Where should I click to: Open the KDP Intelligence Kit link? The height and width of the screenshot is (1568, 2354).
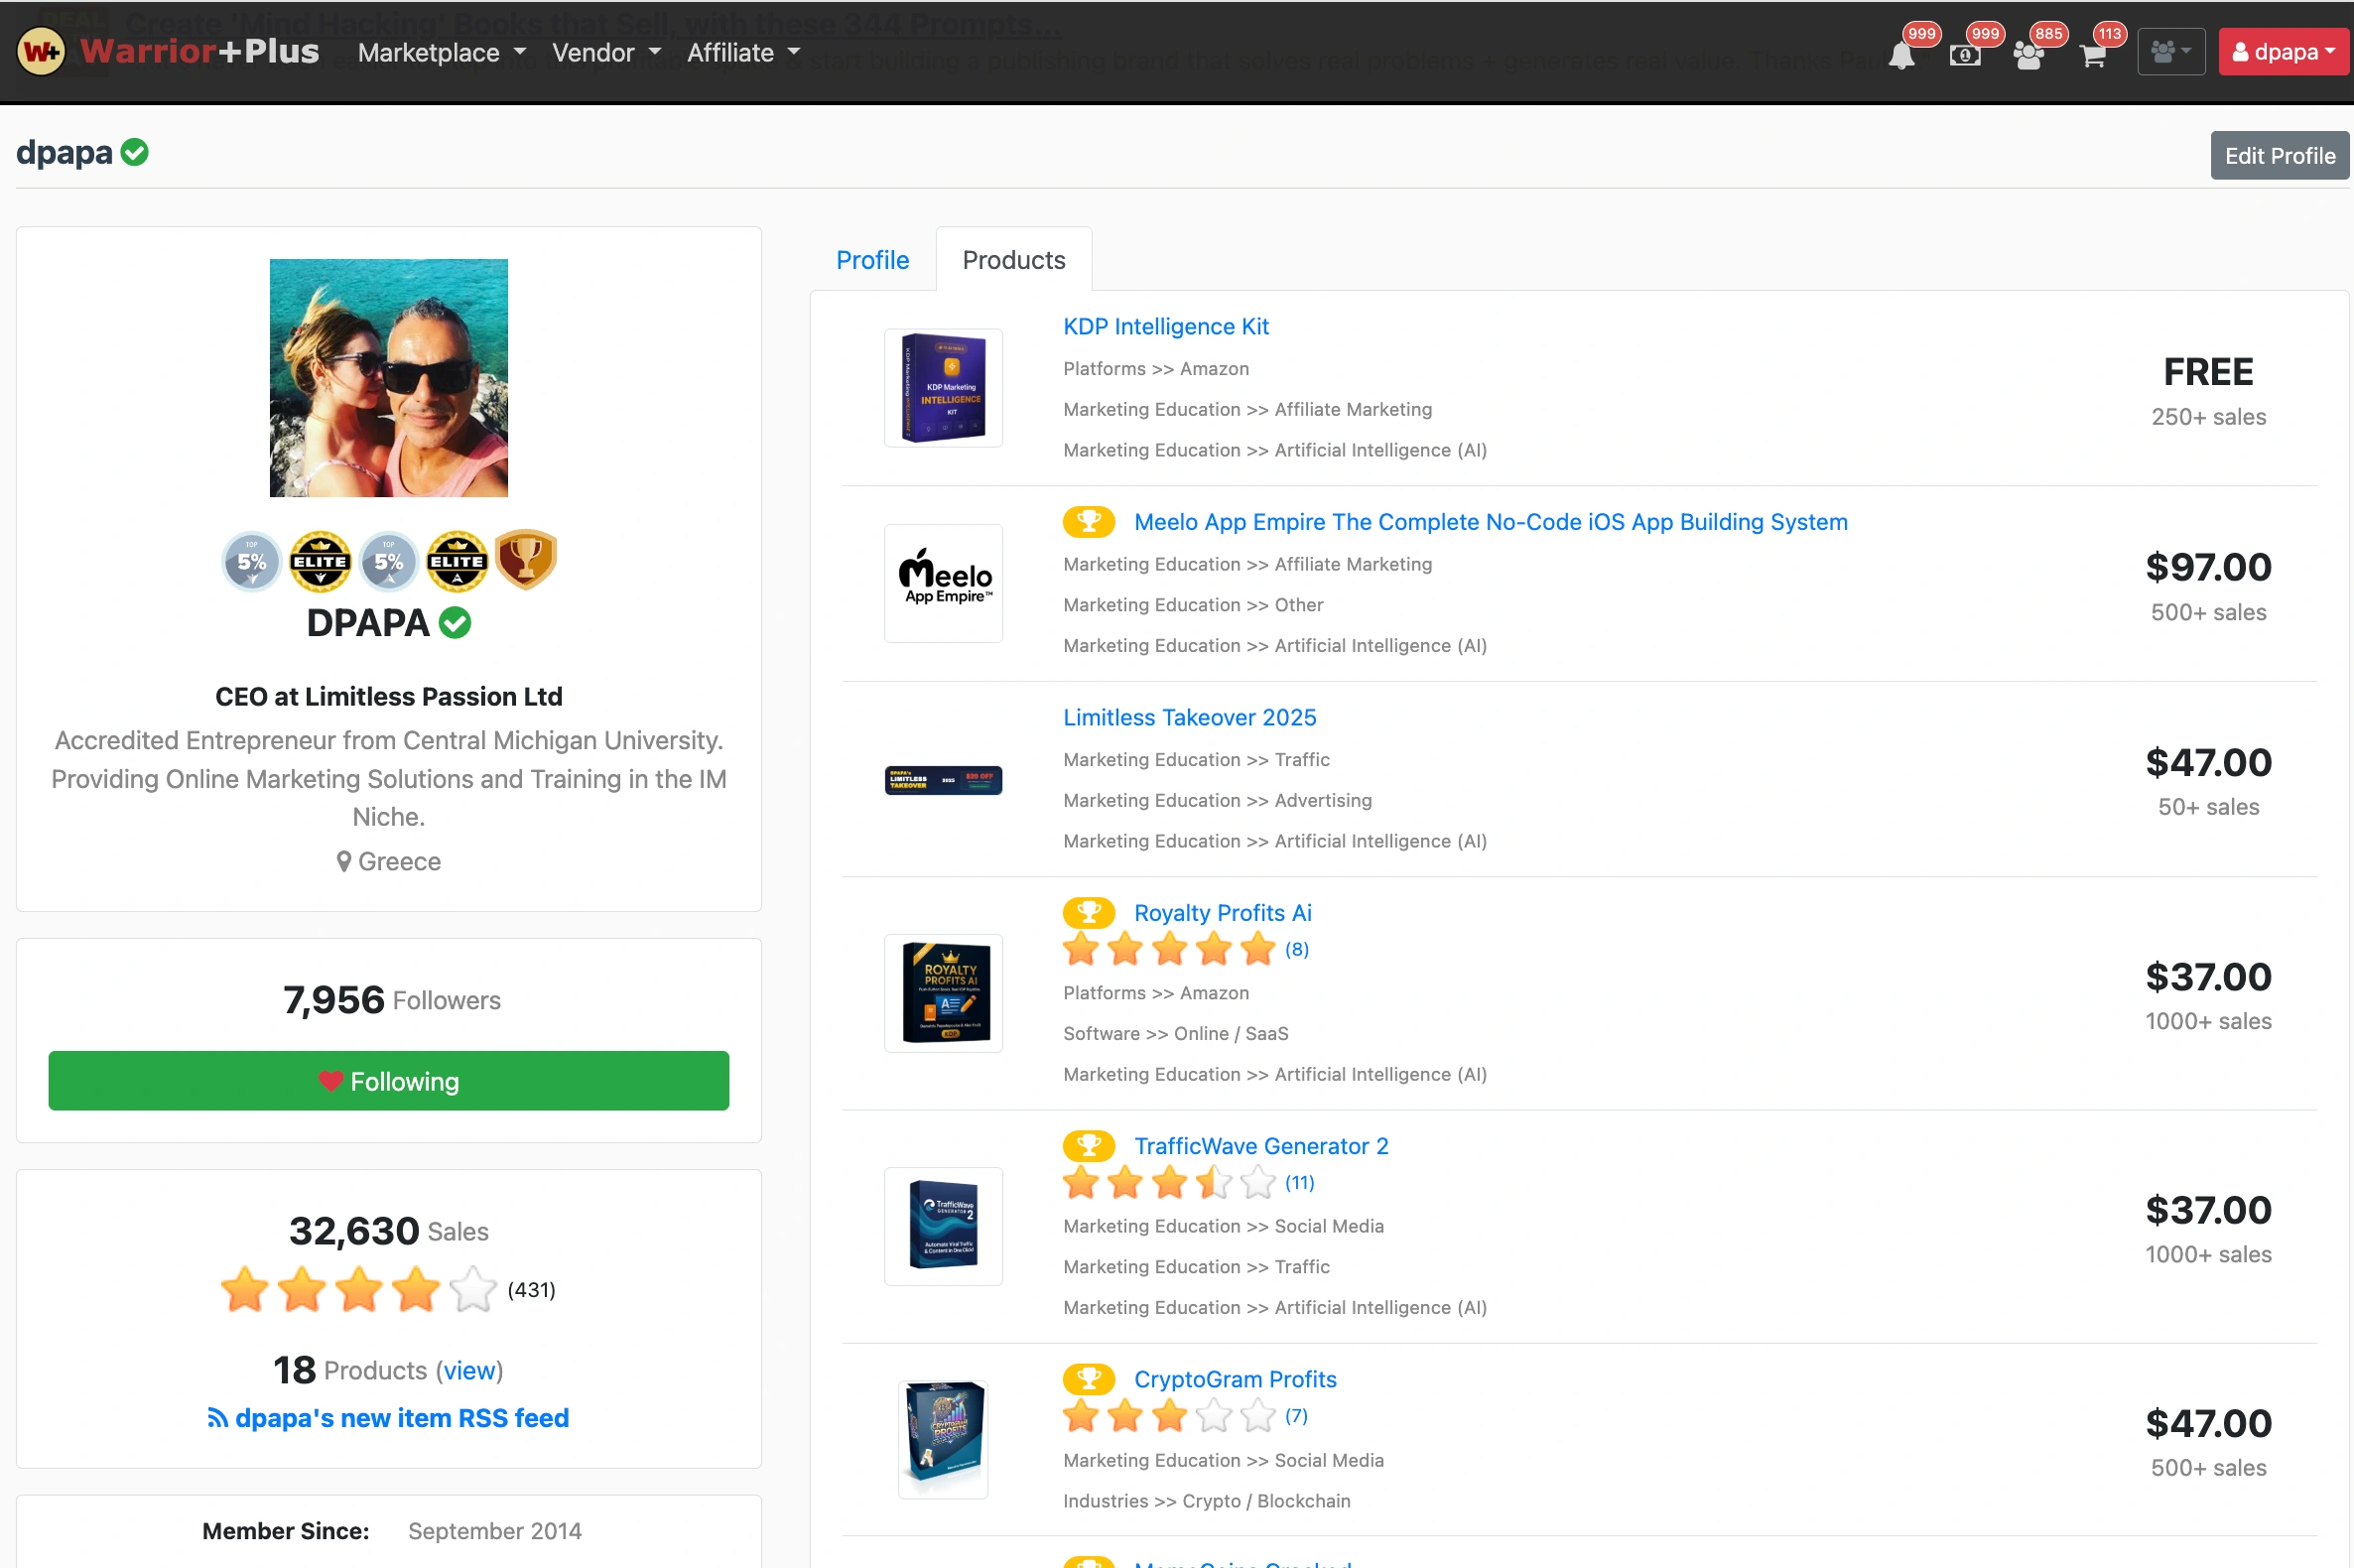1166,326
